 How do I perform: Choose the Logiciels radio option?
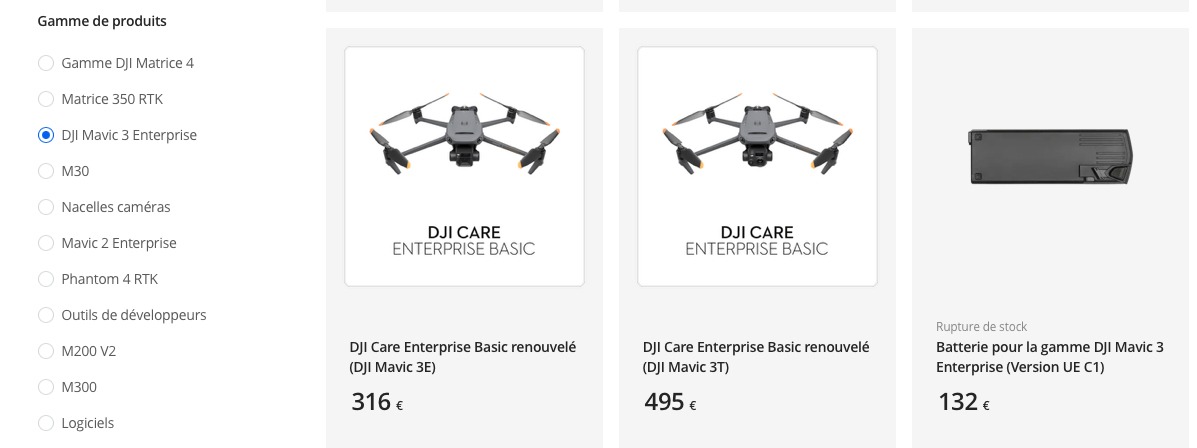pyautogui.click(x=46, y=423)
